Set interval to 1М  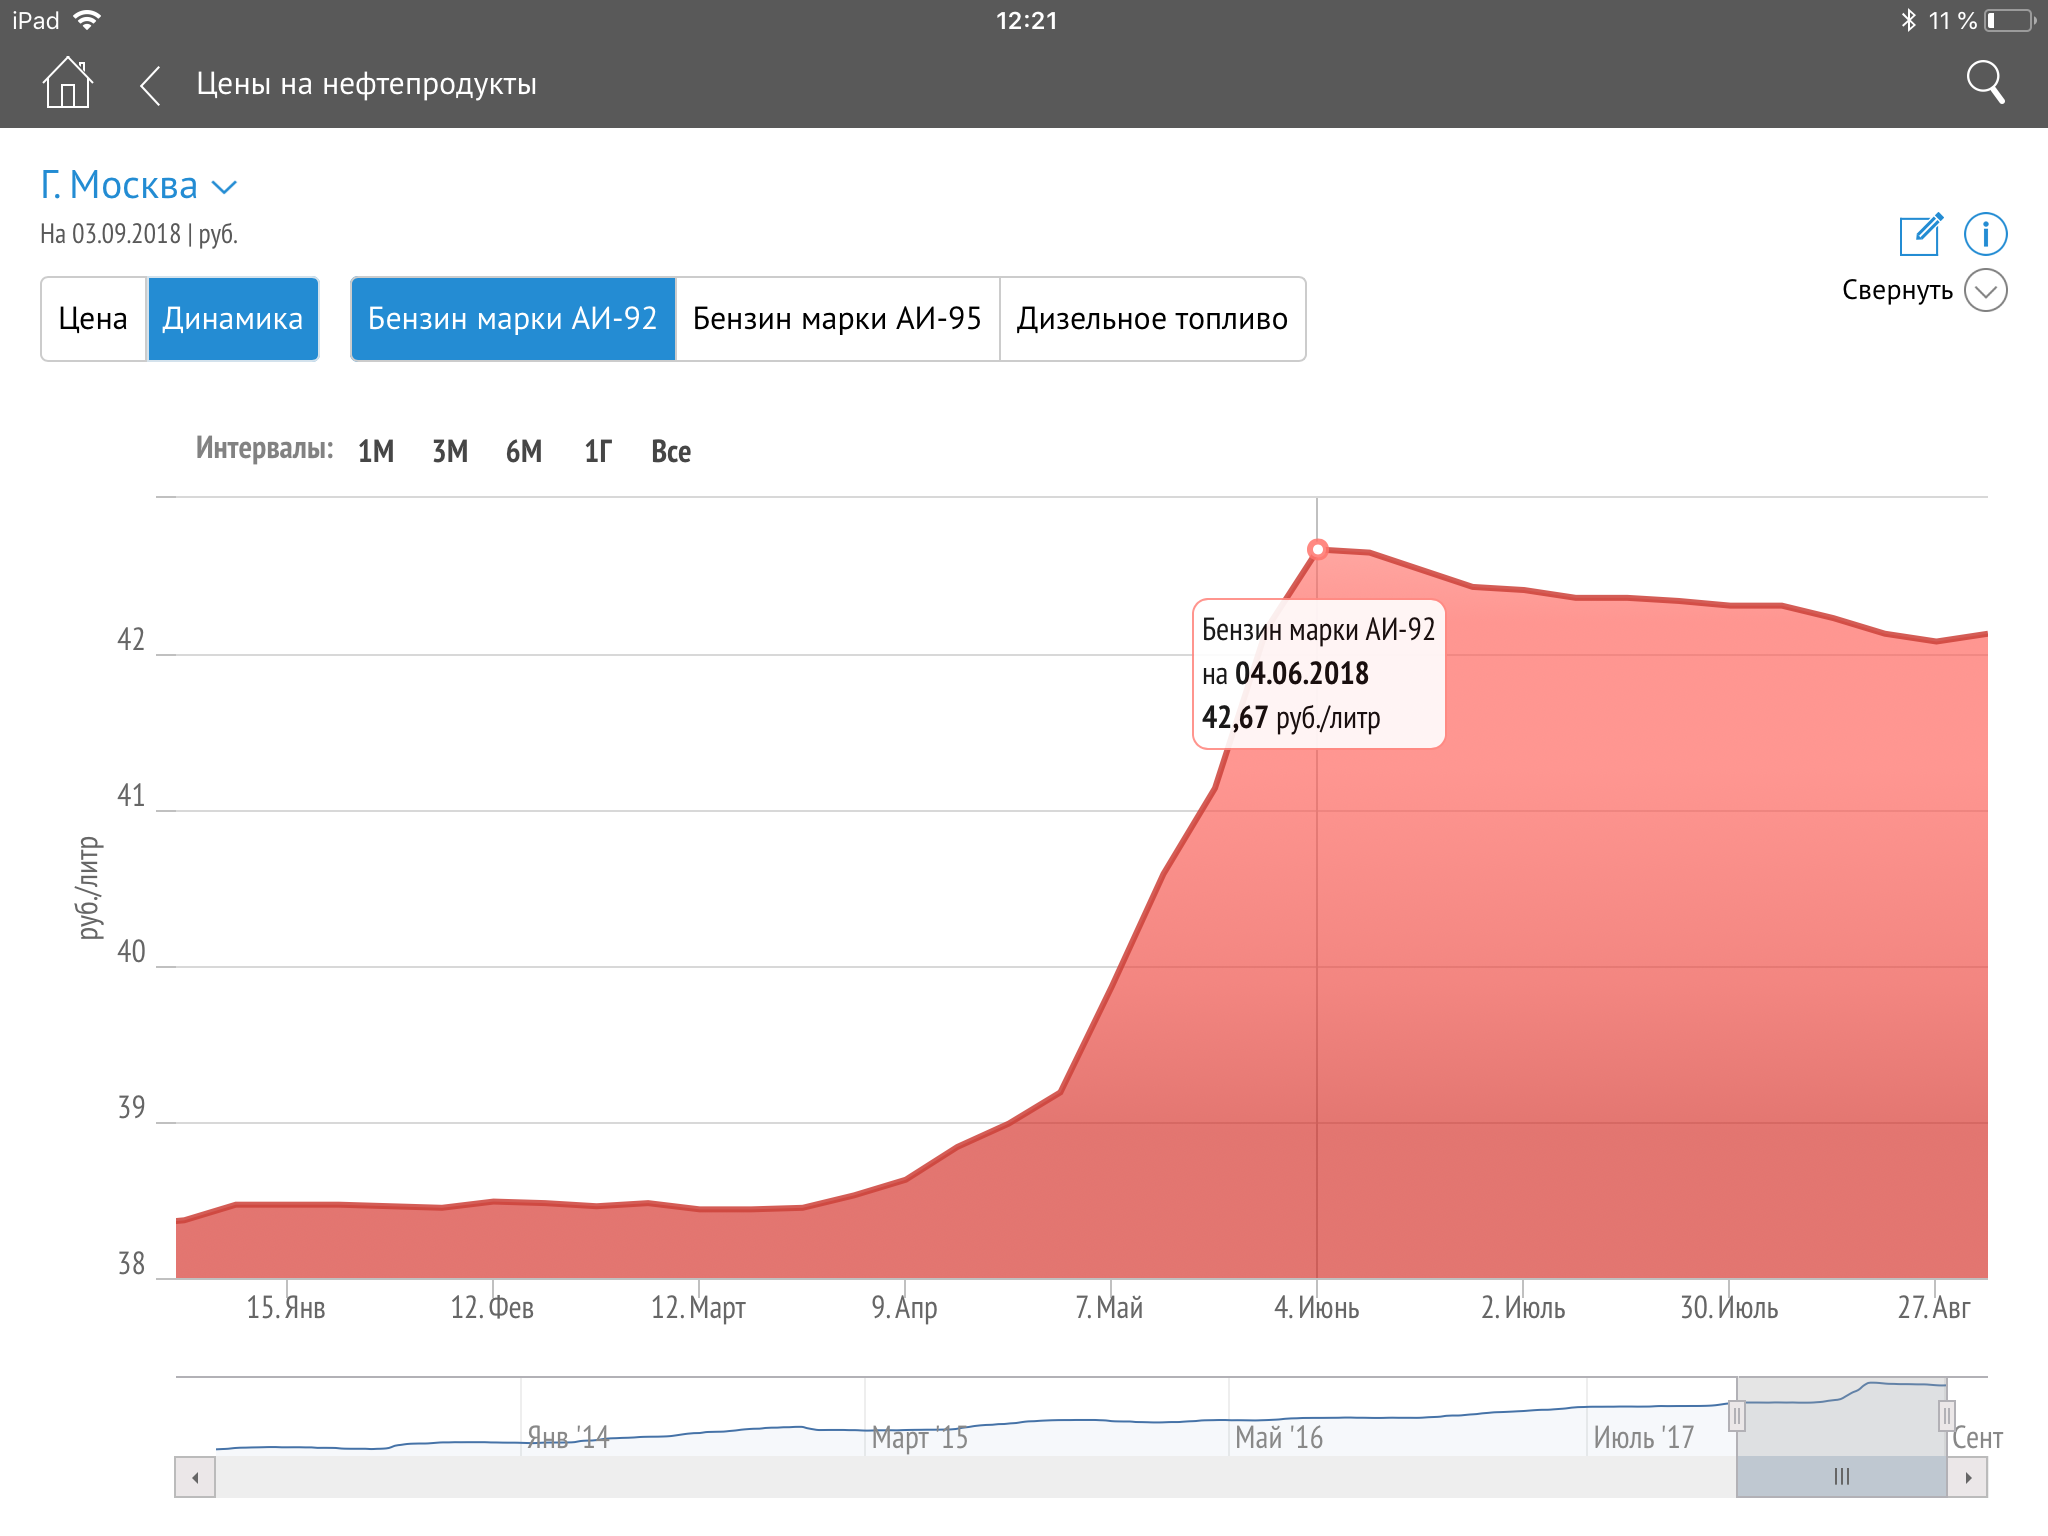tap(376, 451)
